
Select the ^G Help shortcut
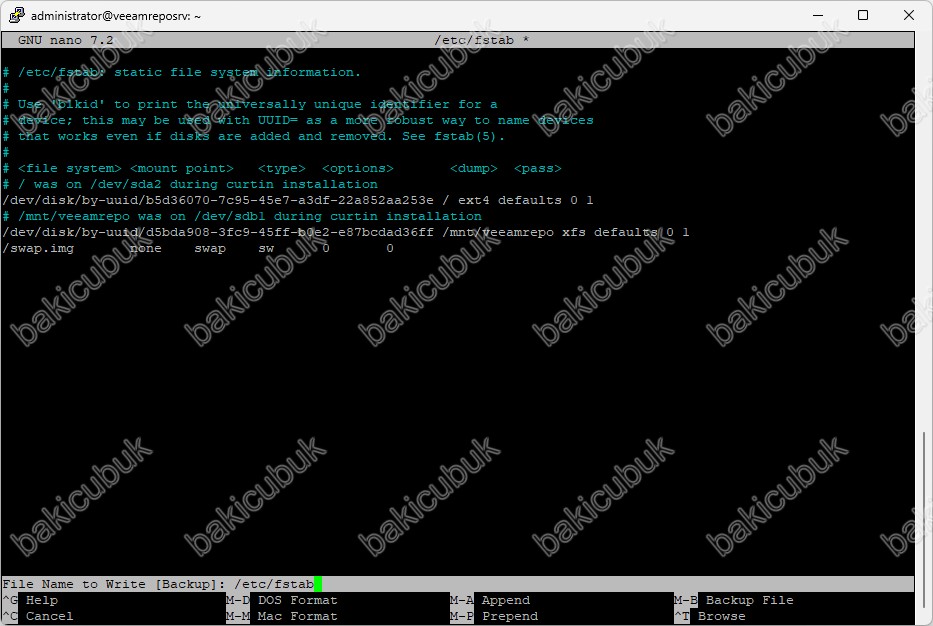(30, 600)
